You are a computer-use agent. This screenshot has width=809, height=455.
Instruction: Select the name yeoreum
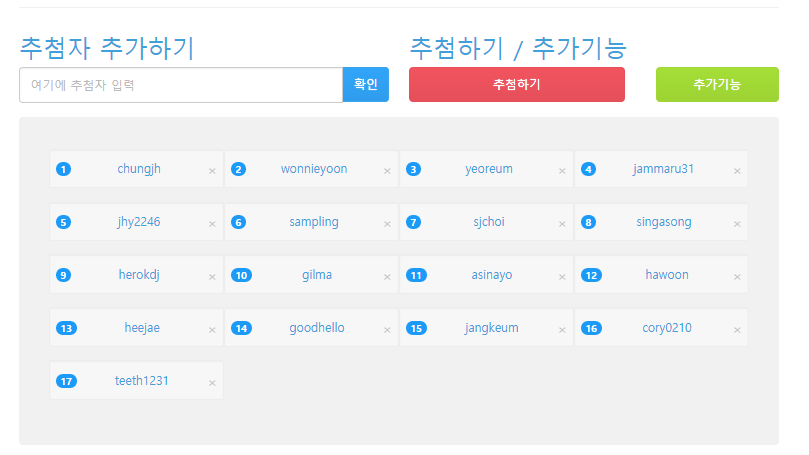(x=489, y=169)
